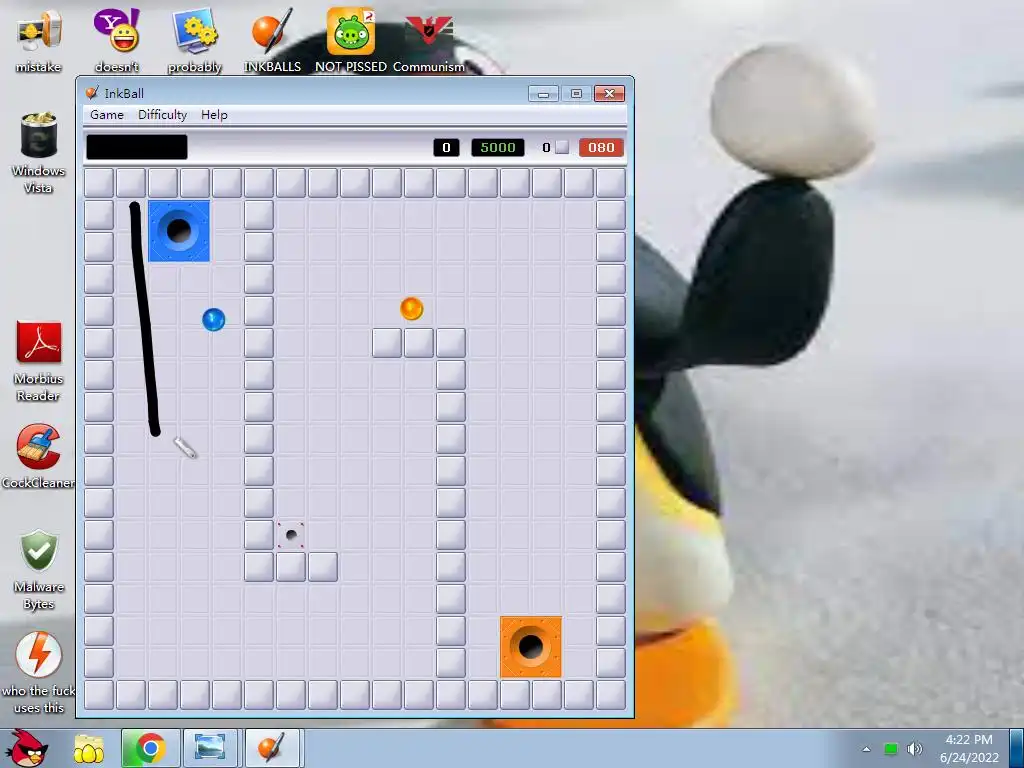Click the blue hole tile
This screenshot has height=768, width=1024.
179,231
